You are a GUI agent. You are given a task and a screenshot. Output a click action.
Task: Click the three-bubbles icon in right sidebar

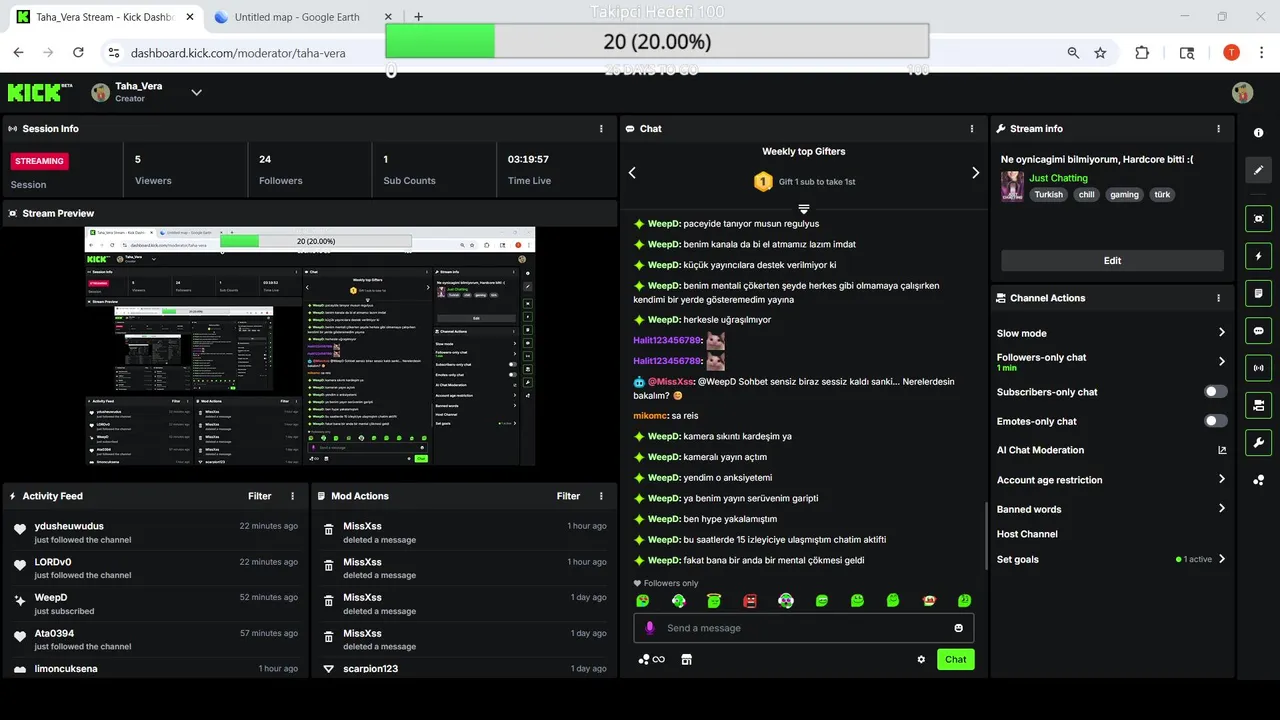[1258, 480]
